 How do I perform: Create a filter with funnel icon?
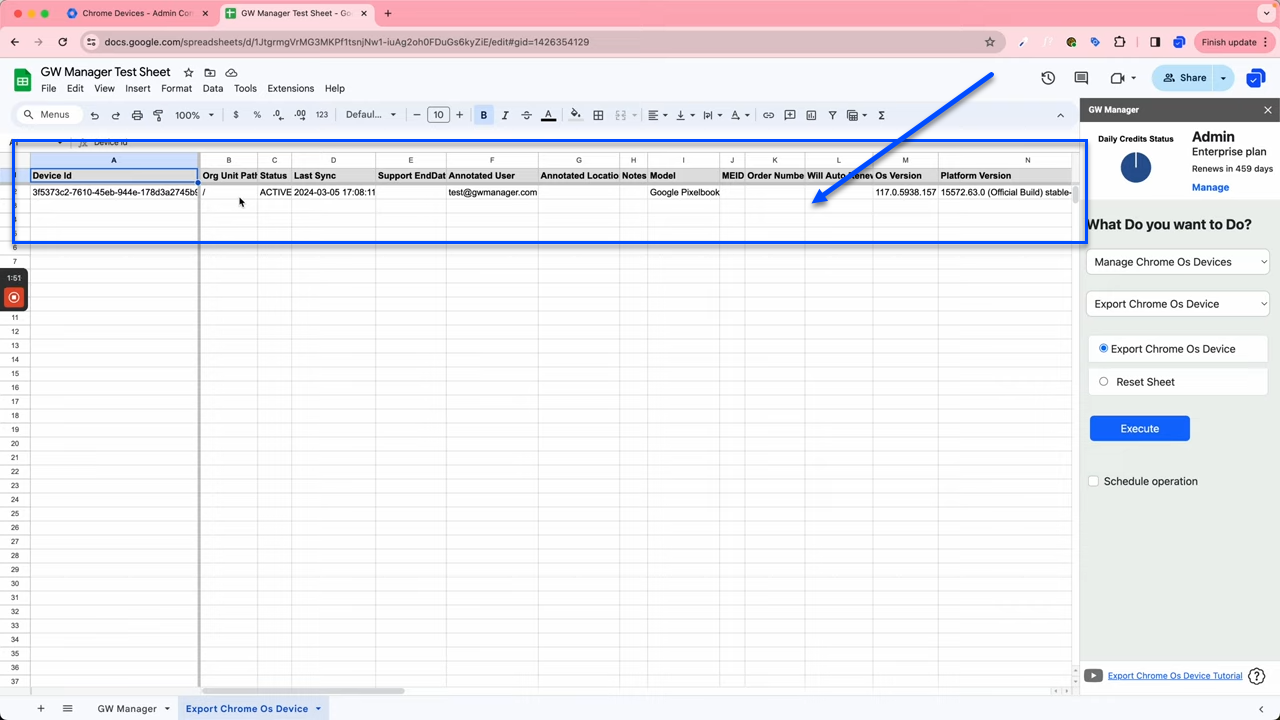832,115
